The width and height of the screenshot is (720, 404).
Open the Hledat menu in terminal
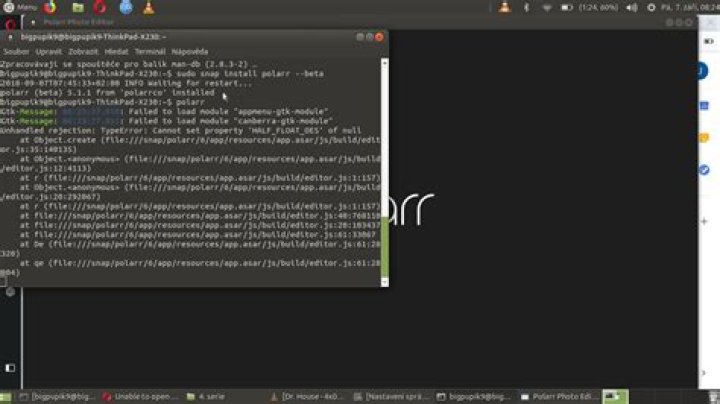[116, 52]
